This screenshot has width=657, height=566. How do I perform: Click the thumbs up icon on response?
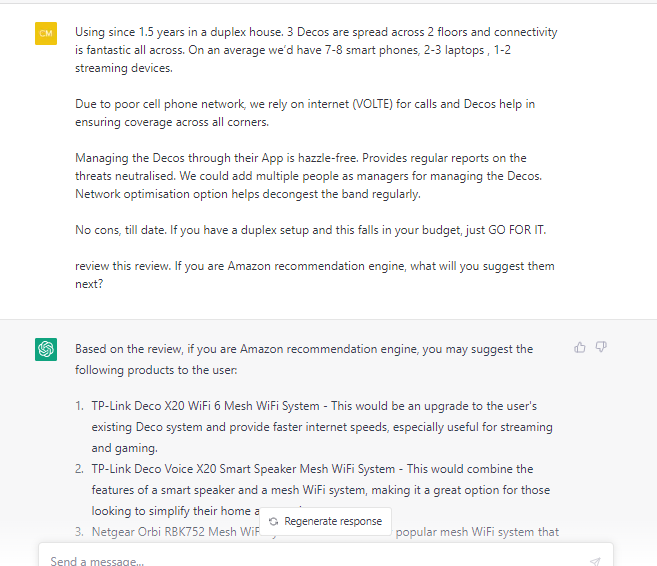click(x=580, y=348)
